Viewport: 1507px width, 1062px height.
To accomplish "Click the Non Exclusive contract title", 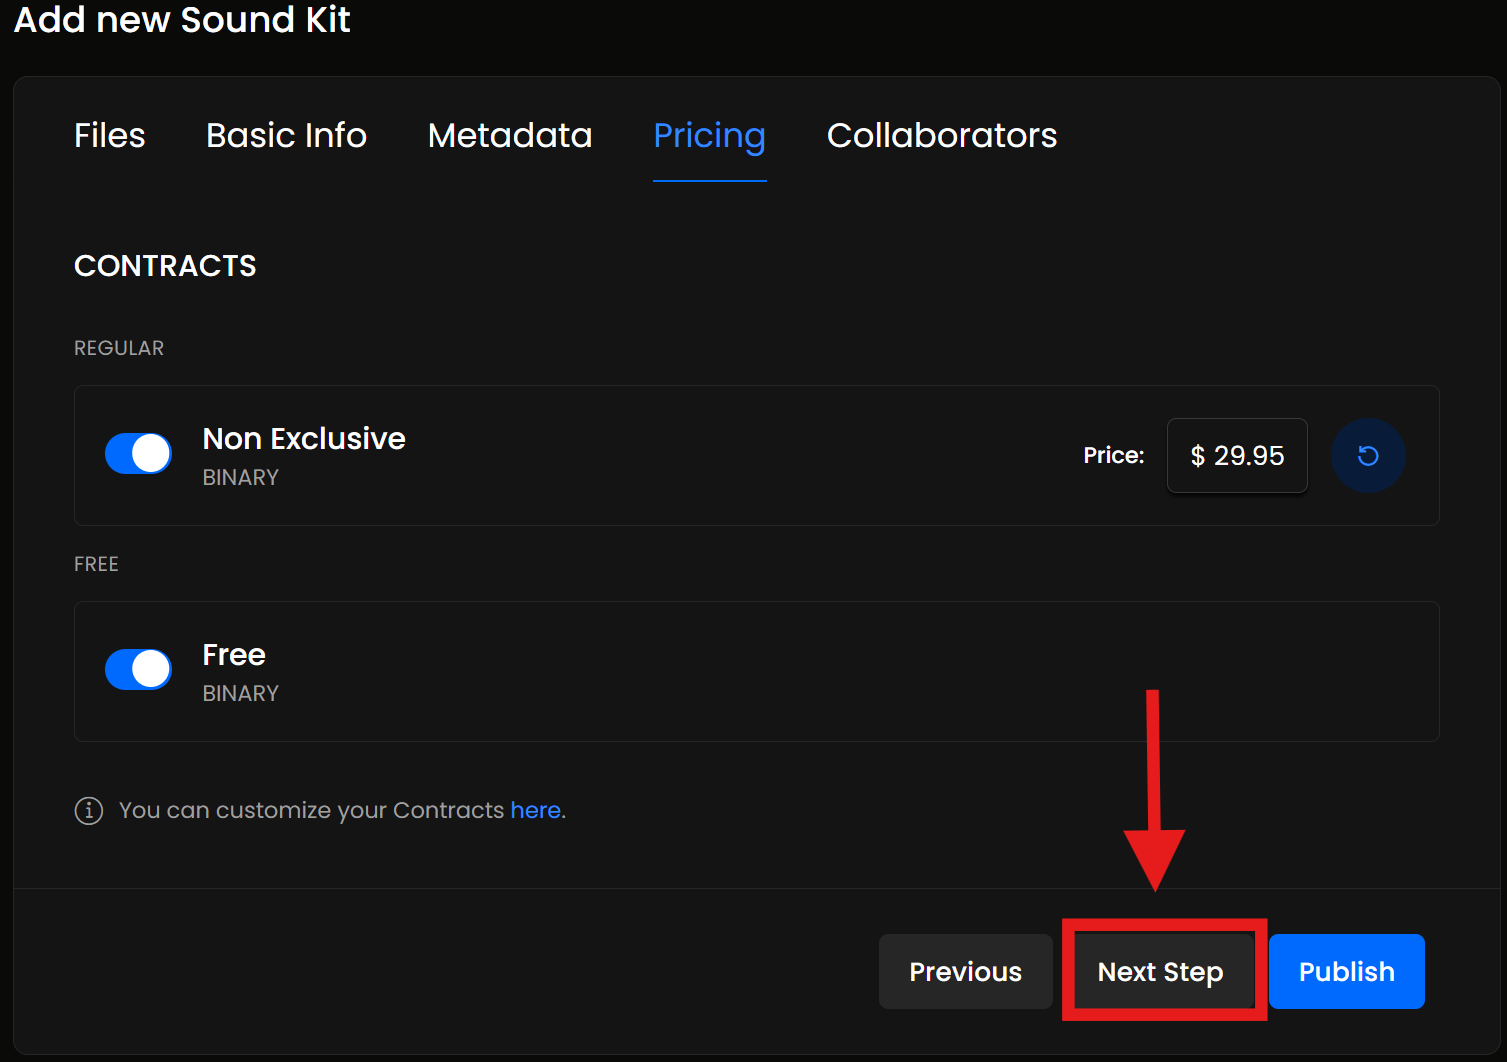I will pyautogui.click(x=304, y=439).
